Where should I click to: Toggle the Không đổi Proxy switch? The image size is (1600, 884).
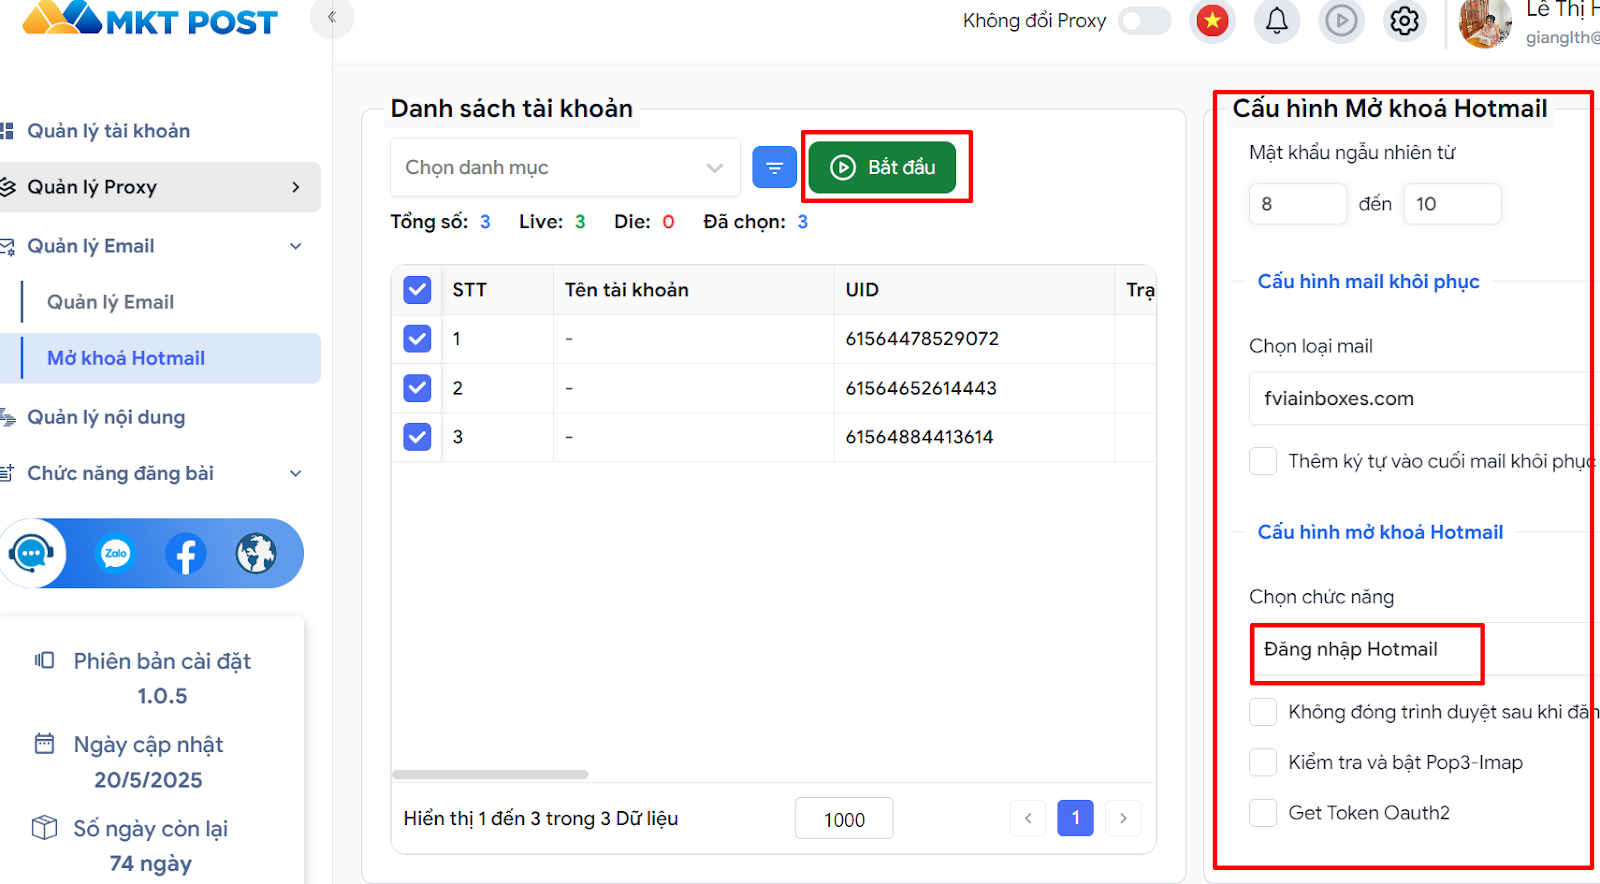click(x=1145, y=20)
